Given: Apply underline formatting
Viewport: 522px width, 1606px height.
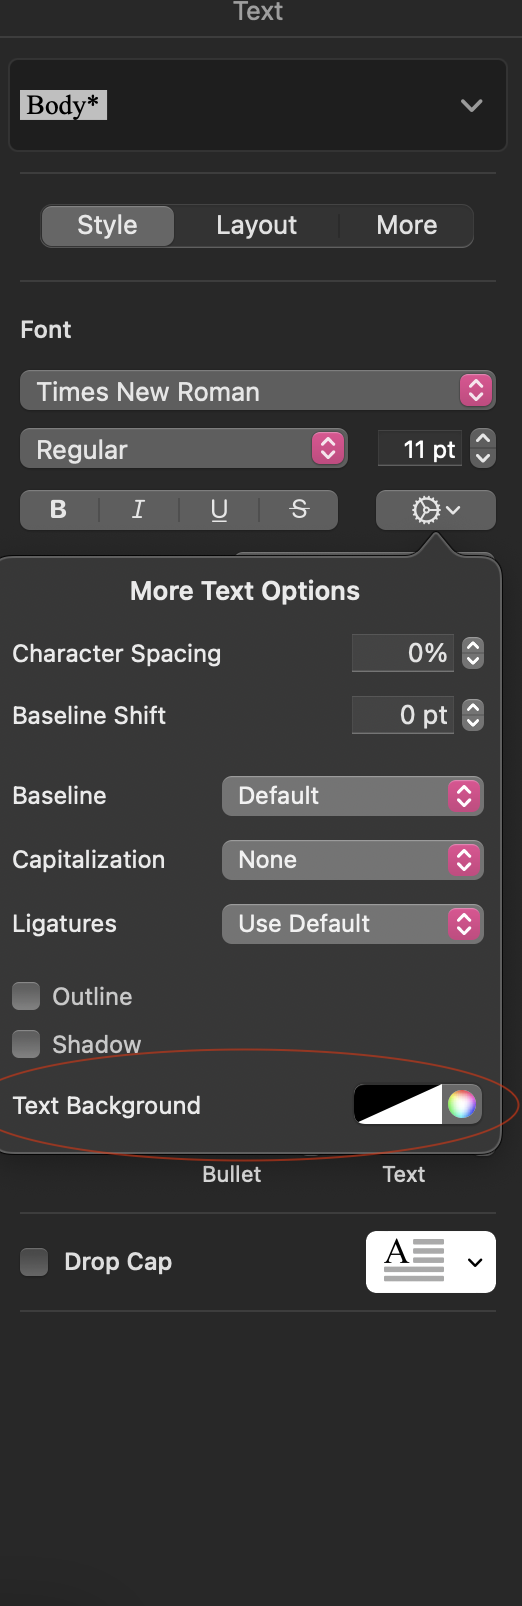Looking at the screenshot, I should point(219,510).
